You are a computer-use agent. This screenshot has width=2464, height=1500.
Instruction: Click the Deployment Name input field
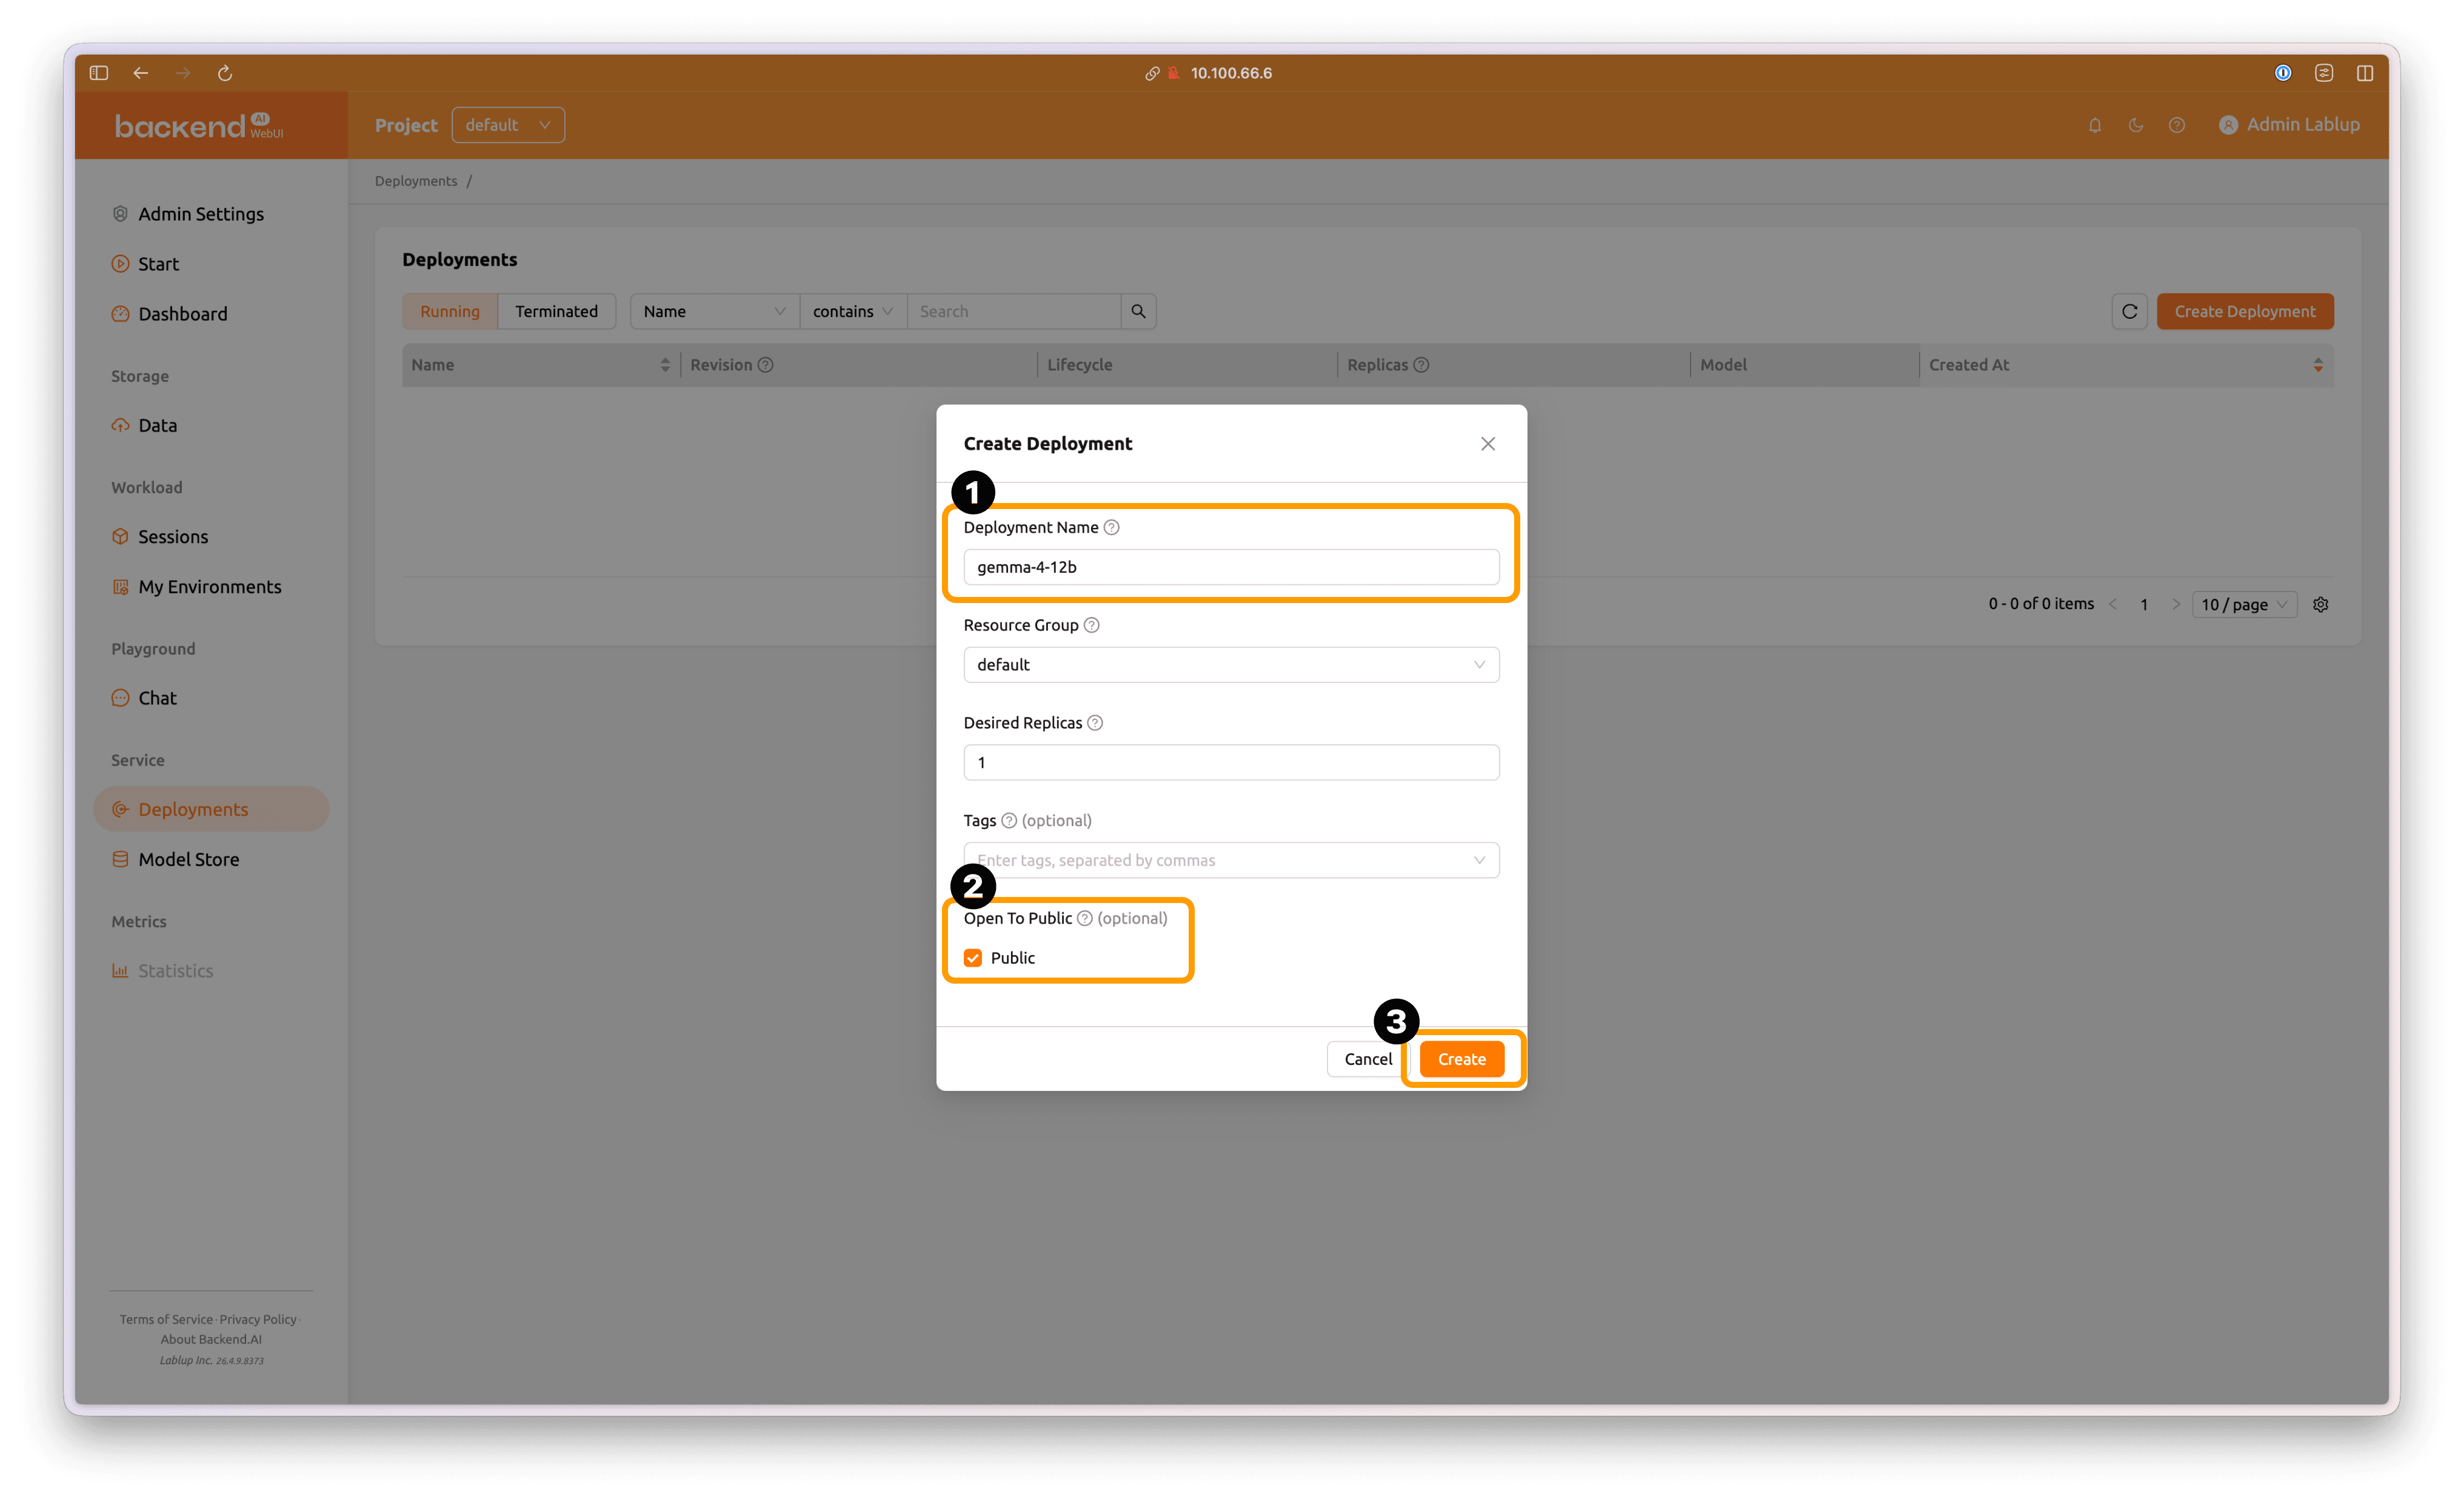pos(1231,567)
